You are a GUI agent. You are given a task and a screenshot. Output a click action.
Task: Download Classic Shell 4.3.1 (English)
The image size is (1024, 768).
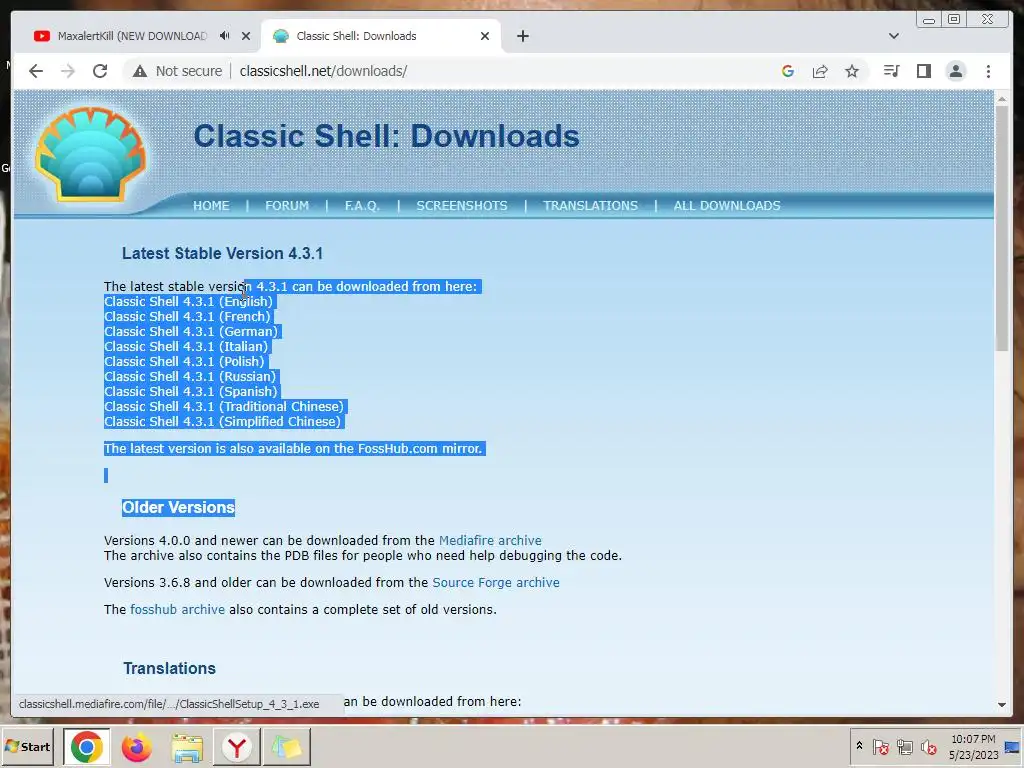(x=188, y=302)
